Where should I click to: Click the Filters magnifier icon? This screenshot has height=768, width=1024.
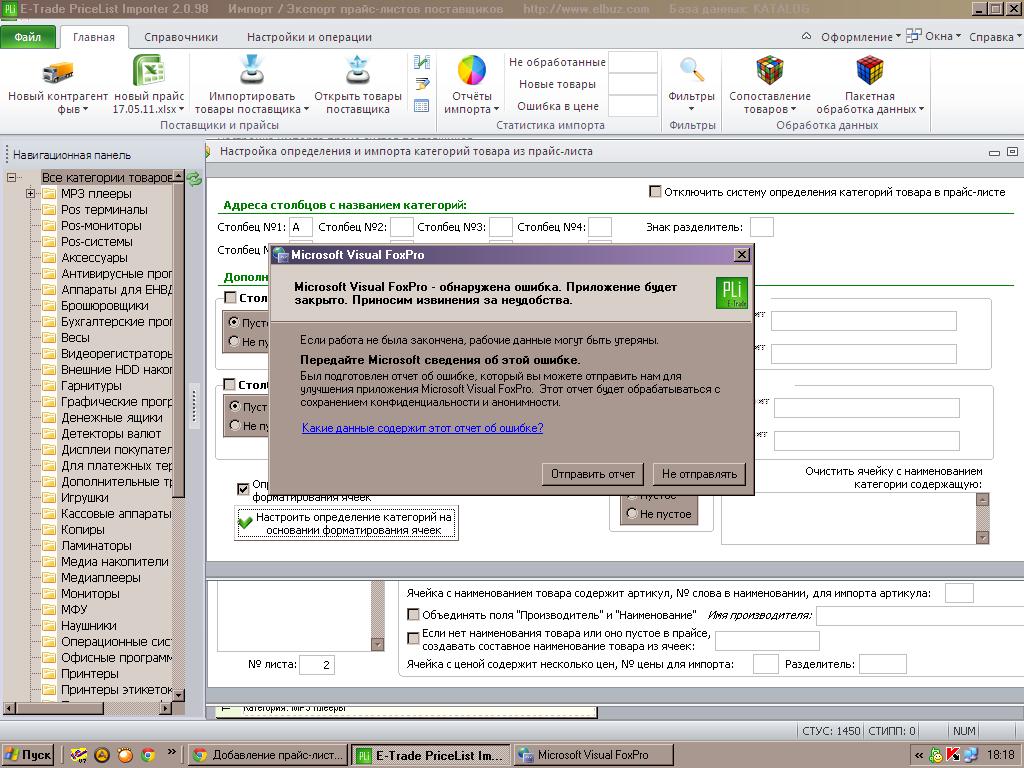coord(692,69)
